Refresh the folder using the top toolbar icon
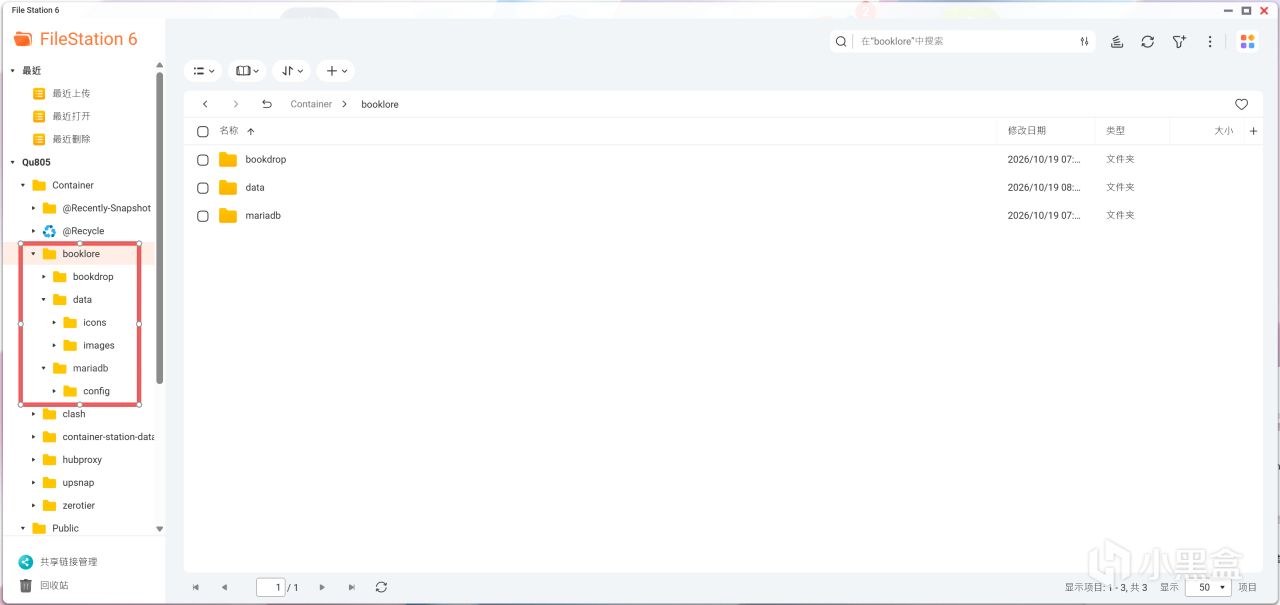 click(x=1148, y=41)
